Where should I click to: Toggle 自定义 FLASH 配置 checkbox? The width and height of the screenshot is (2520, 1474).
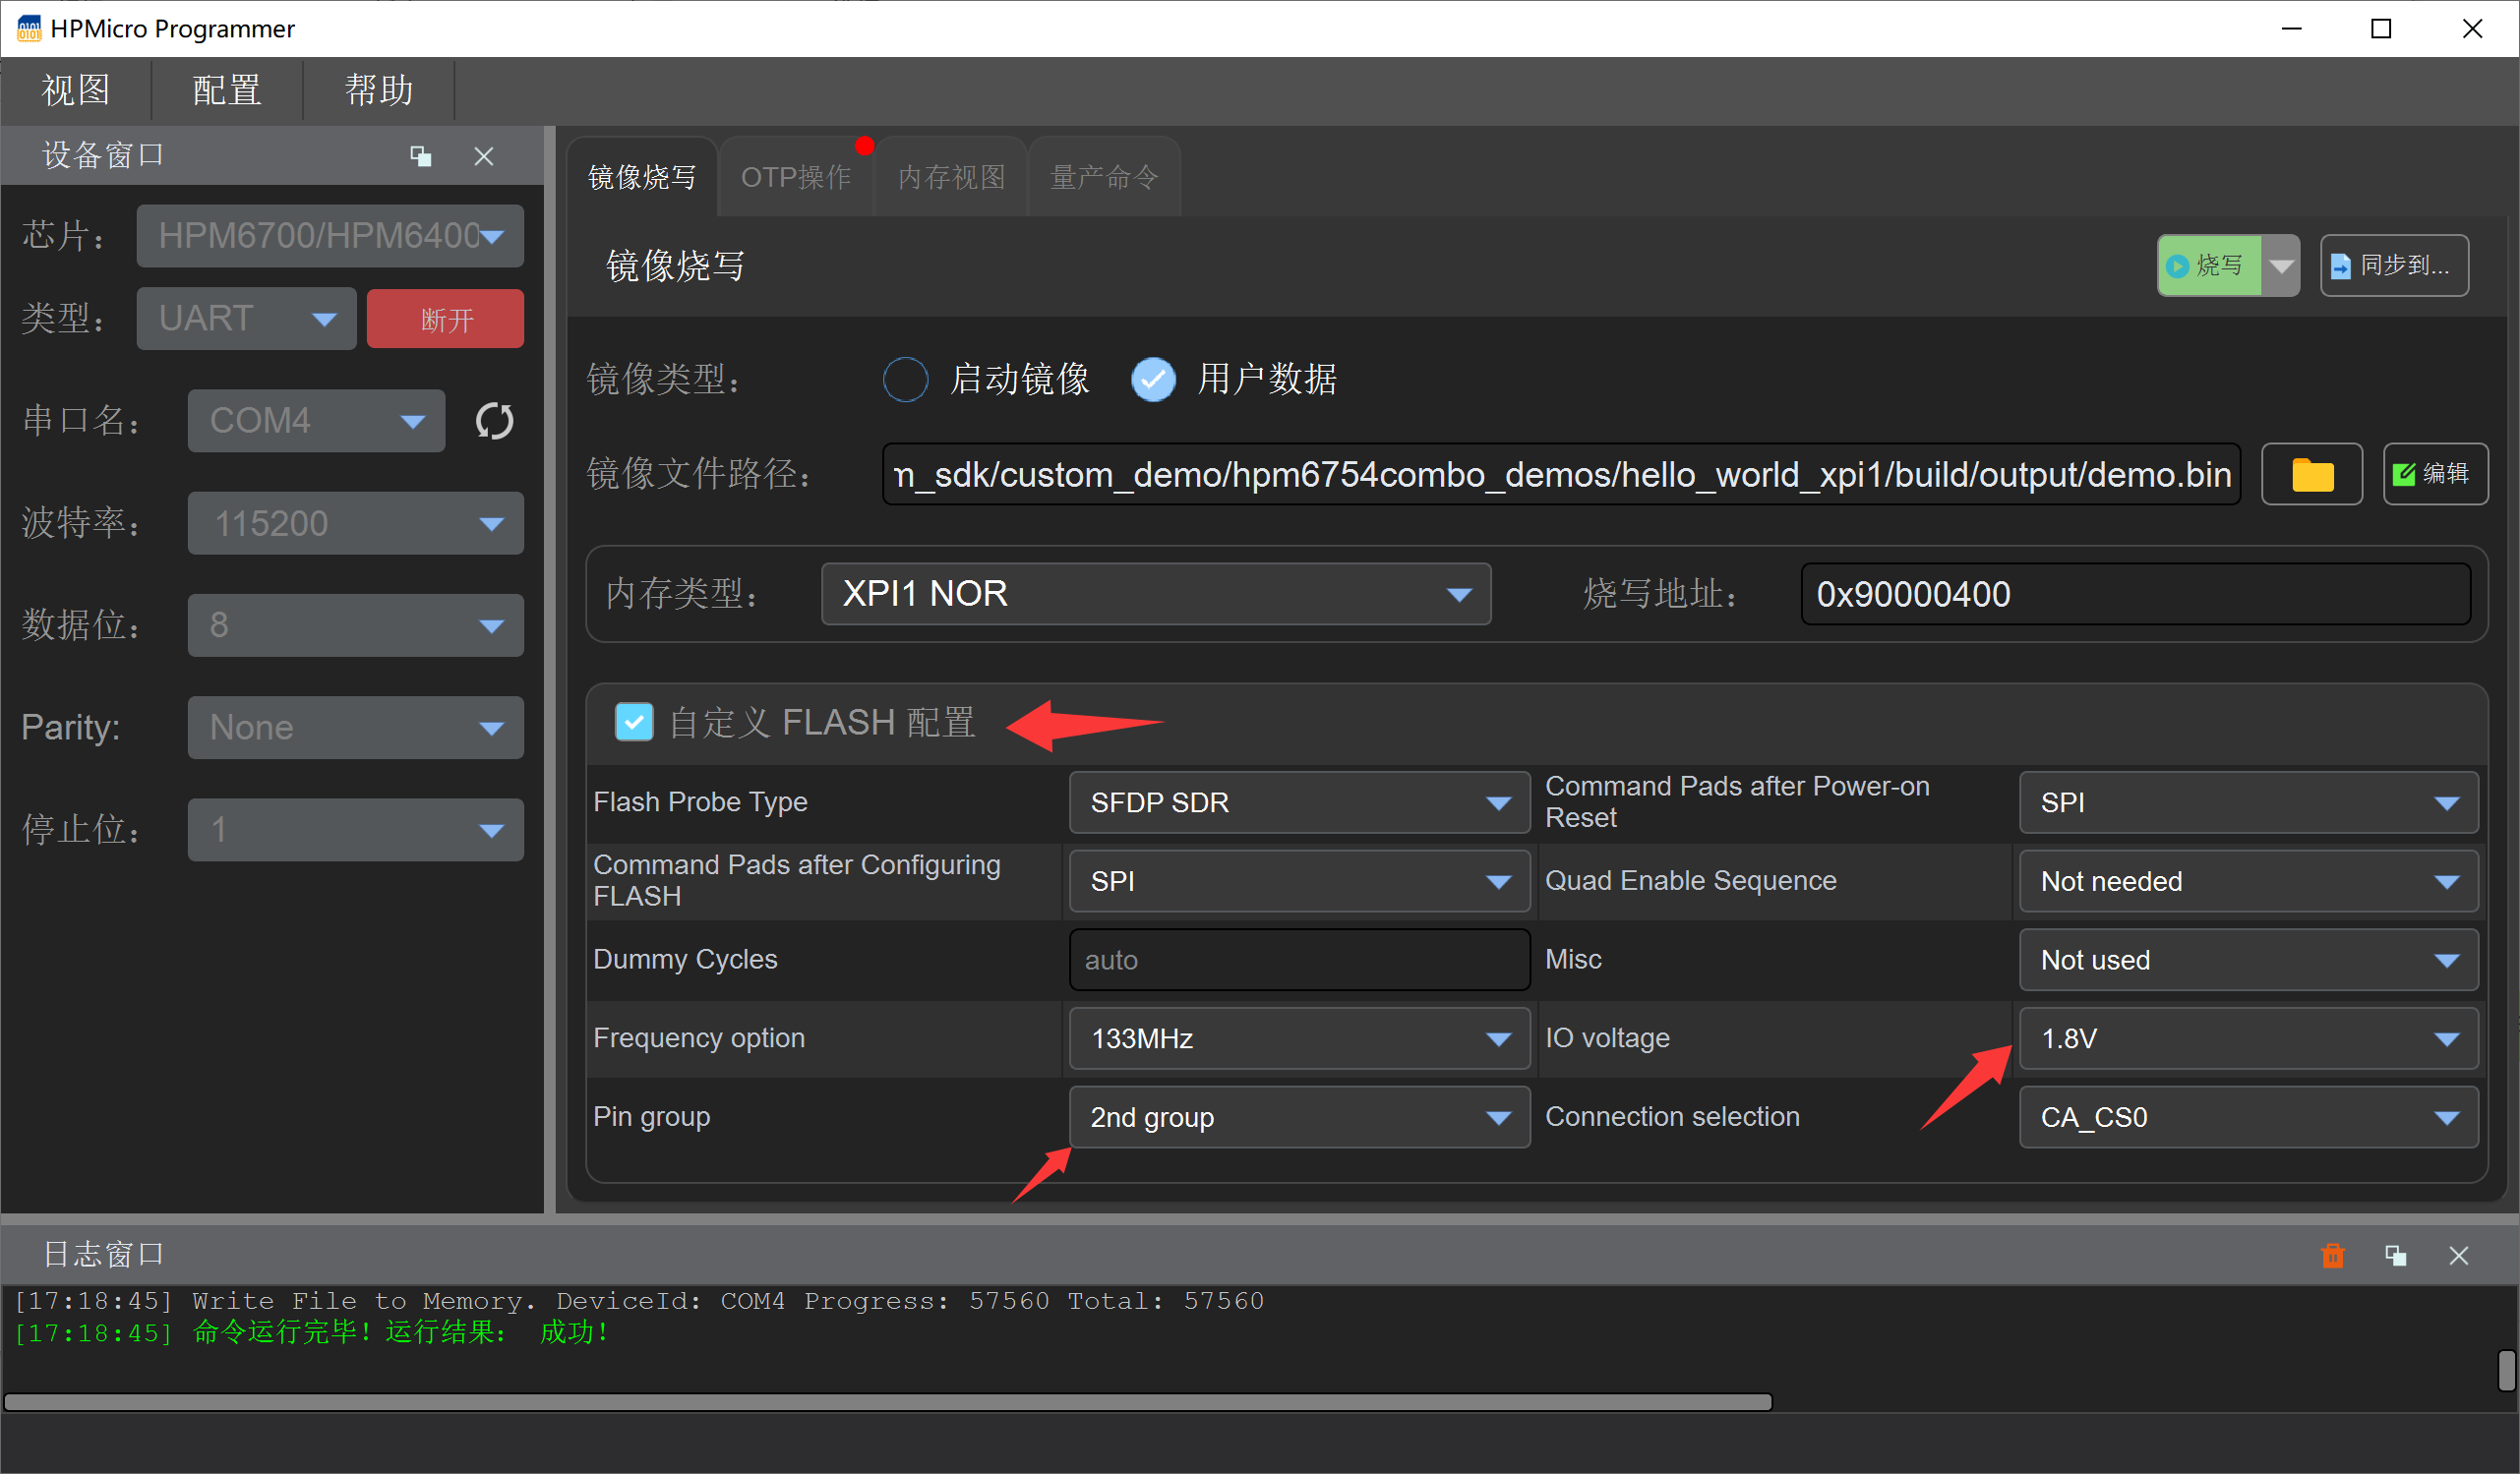point(634,722)
